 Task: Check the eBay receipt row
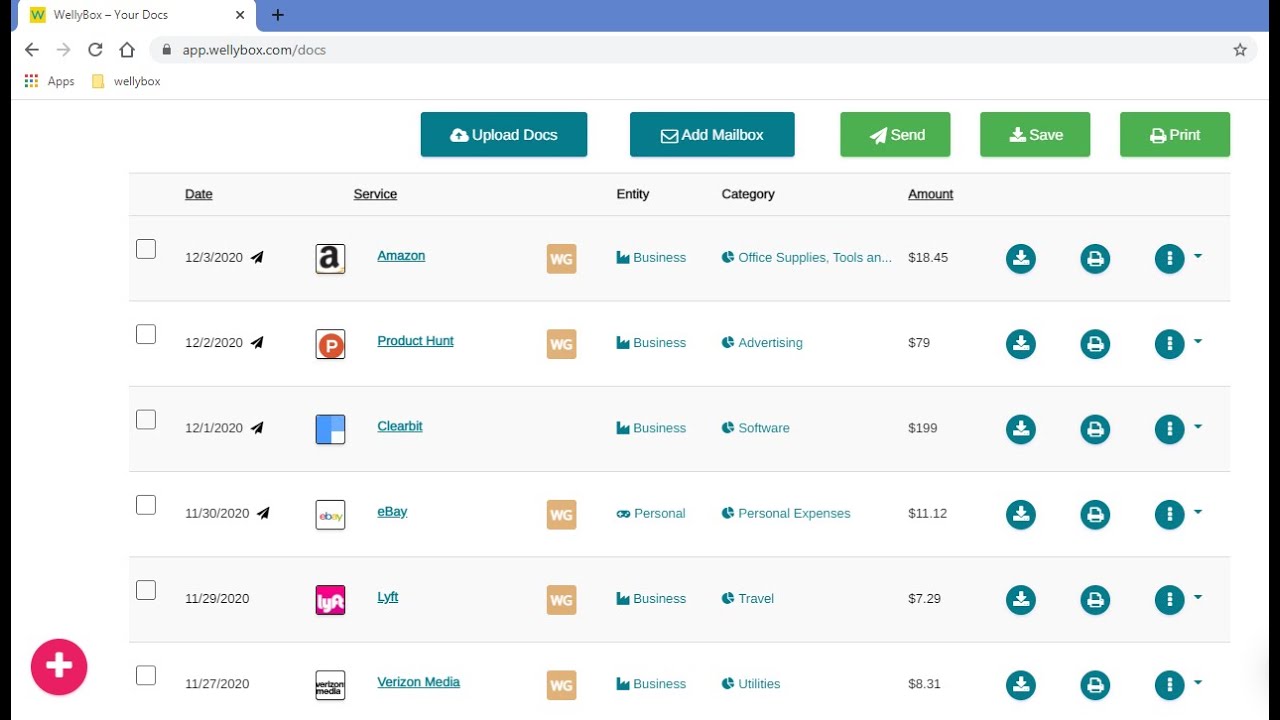(146, 505)
